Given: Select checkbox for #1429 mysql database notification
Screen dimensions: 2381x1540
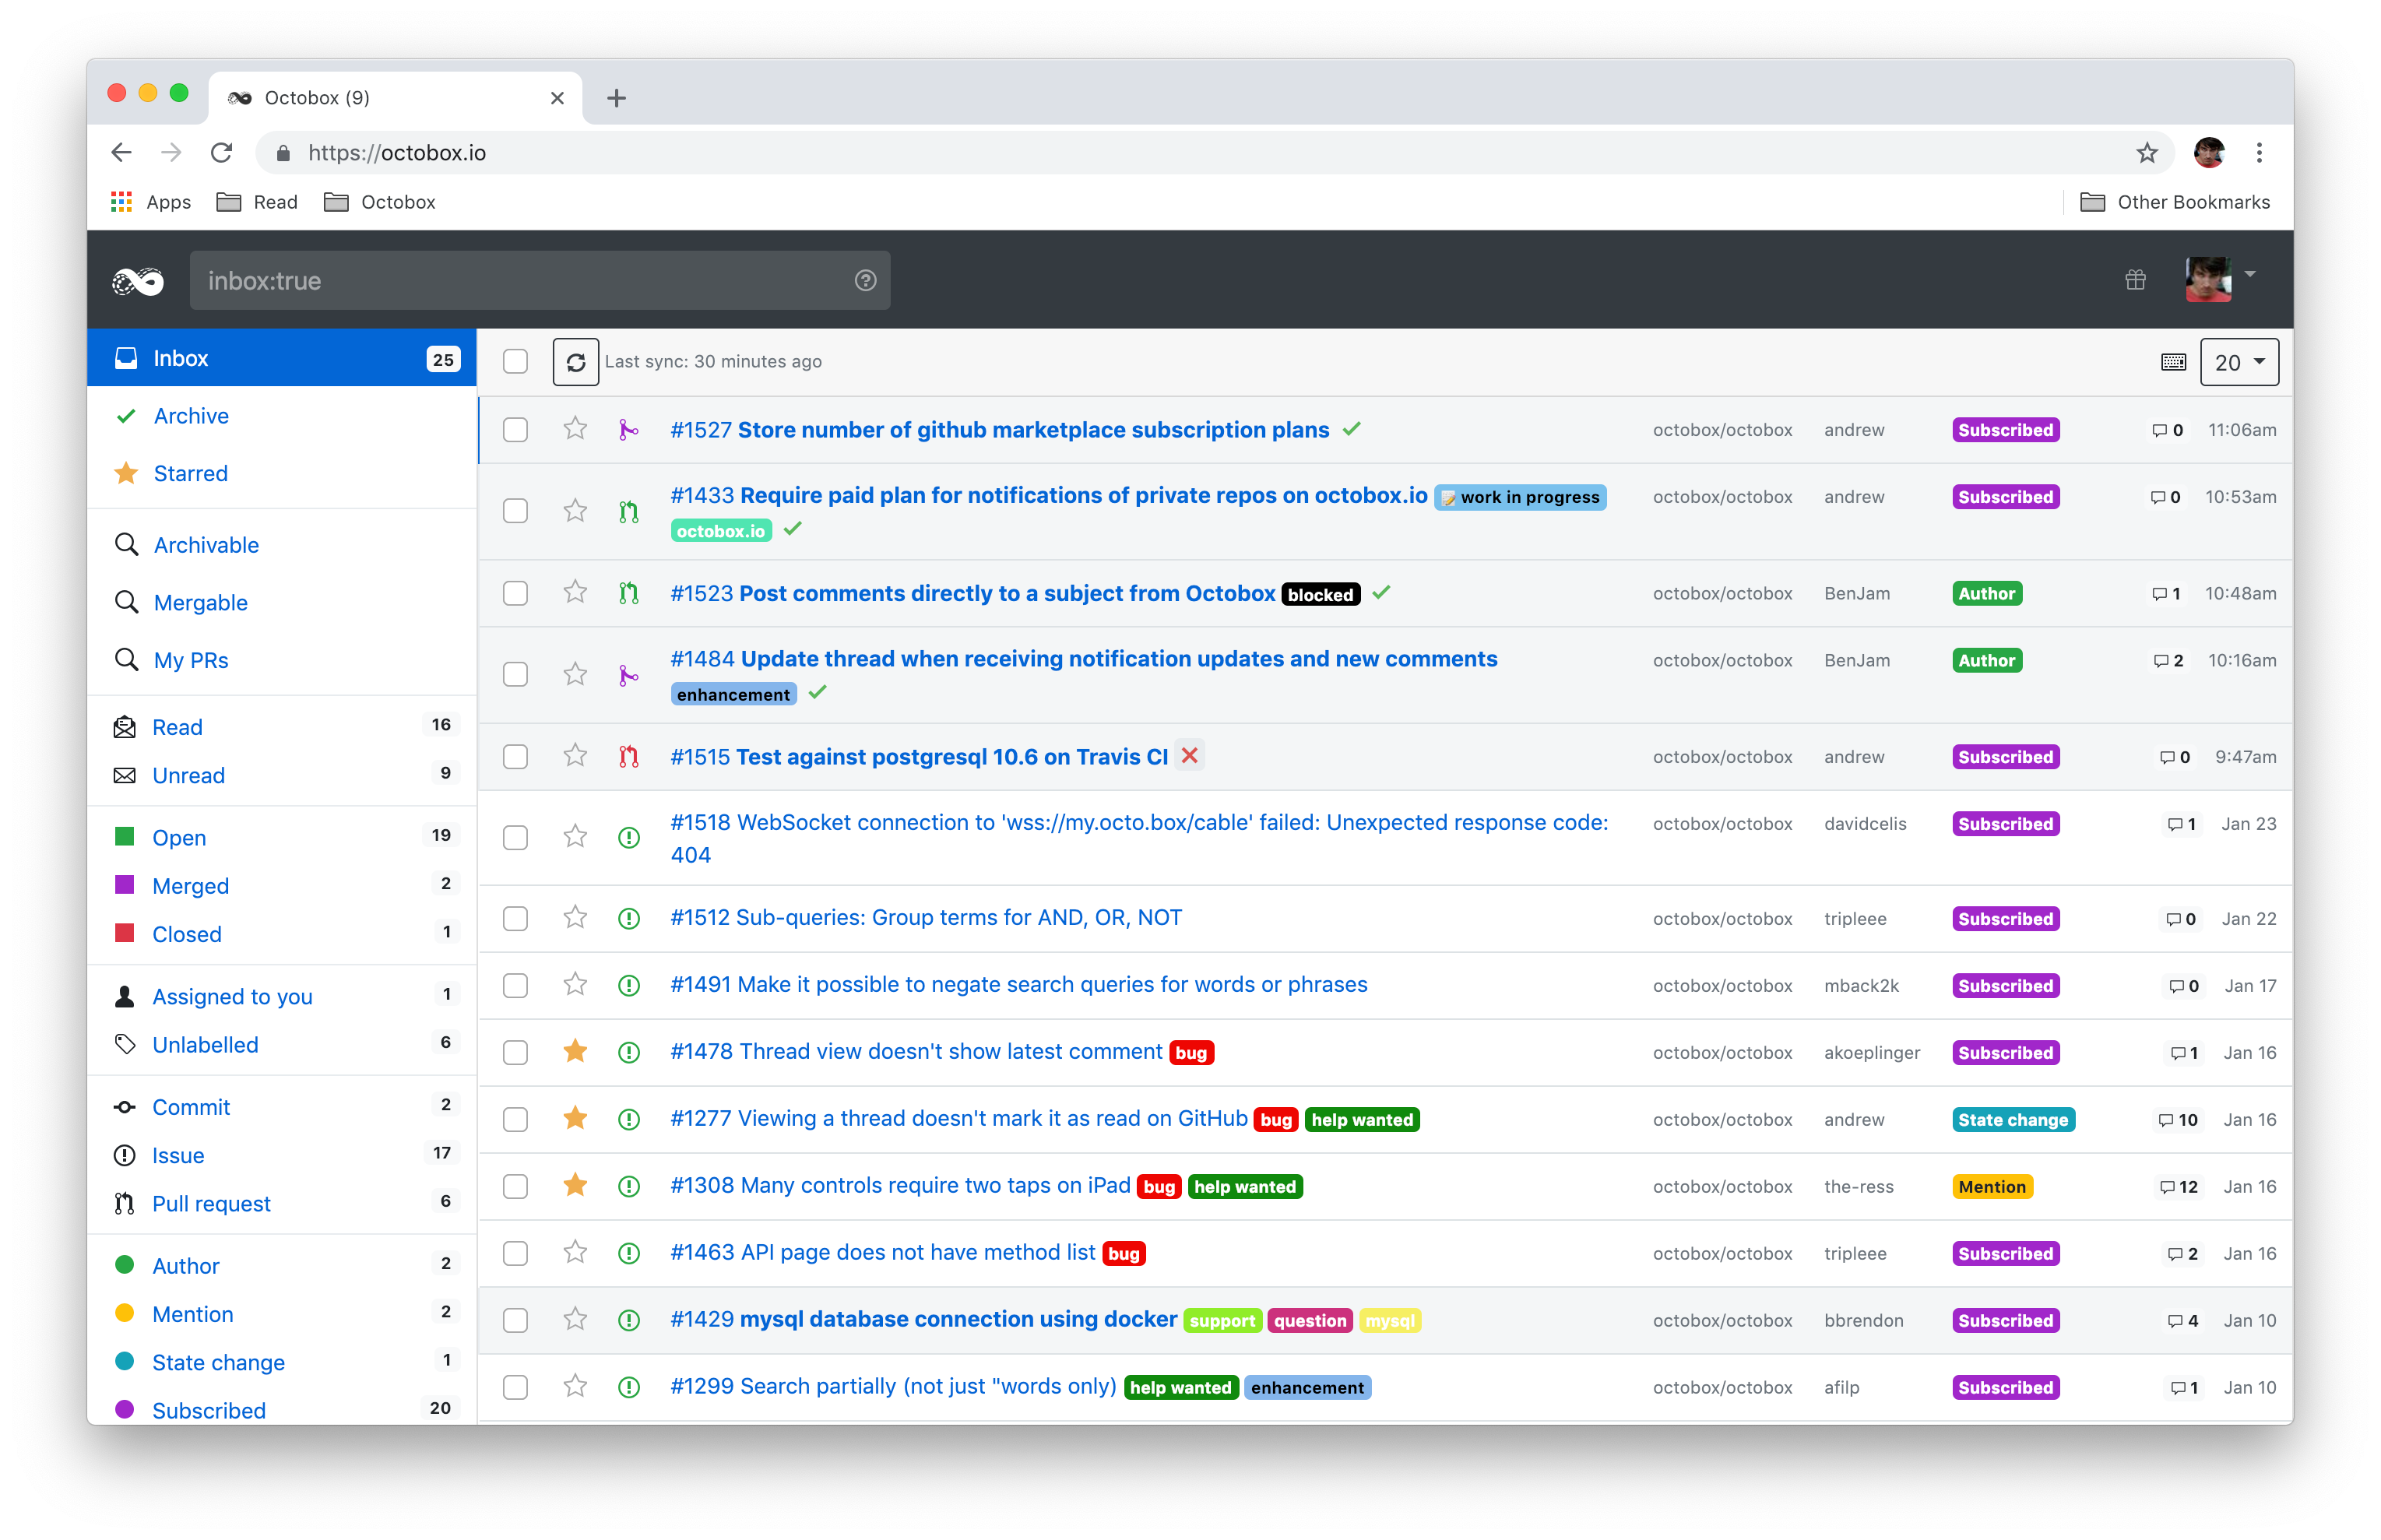Looking at the screenshot, I should pyautogui.click(x=515, y=1320).
